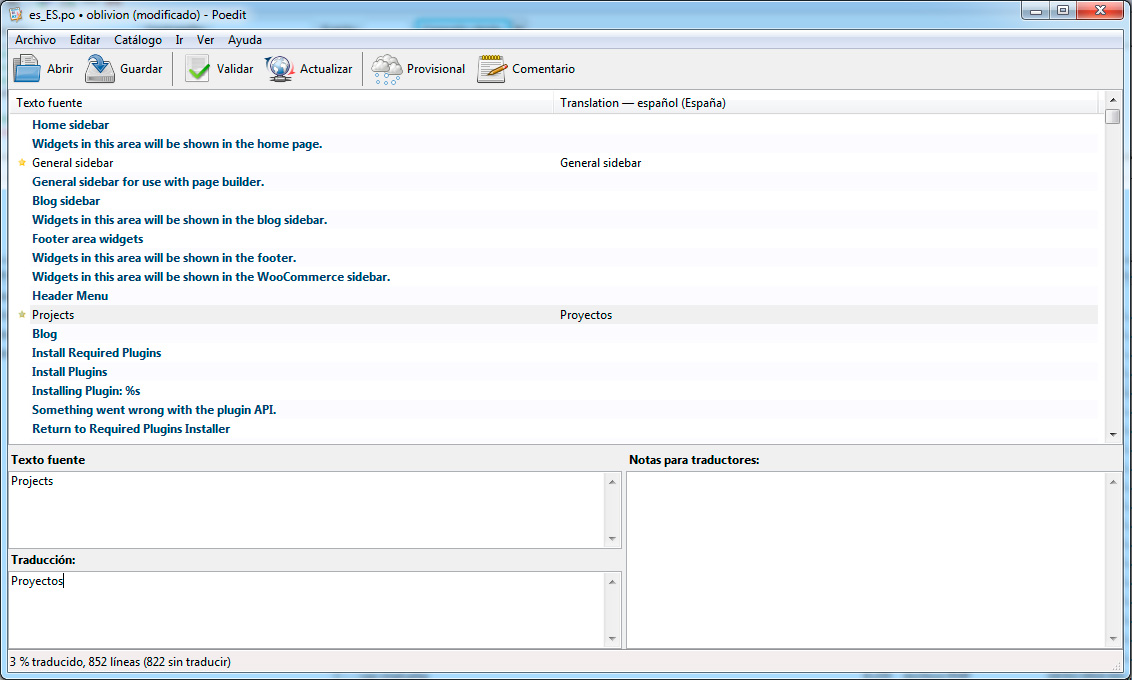Open the Ver menu
Image resolution: width=1132 pixels, height=680 pixels.
(206, 40)
